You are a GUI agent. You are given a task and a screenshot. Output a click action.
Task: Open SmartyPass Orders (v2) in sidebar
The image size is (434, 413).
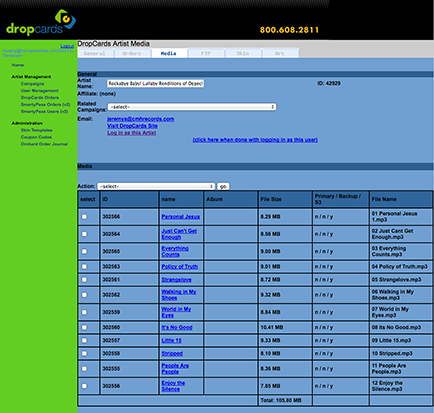click(45, 105)
